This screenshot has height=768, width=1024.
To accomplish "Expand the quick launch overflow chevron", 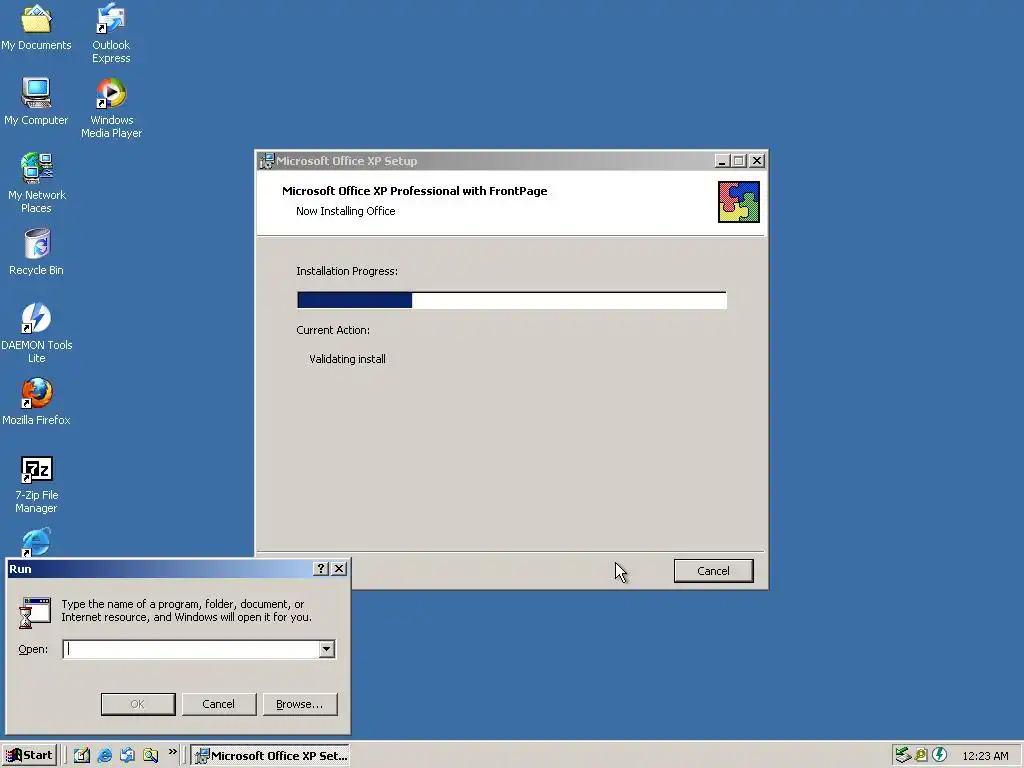I will tap(172, 752).
